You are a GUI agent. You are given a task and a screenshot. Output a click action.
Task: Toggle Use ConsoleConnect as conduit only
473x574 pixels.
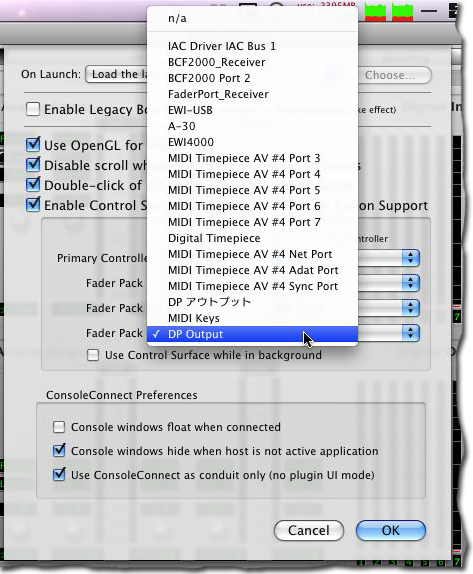tap(59, 475)
